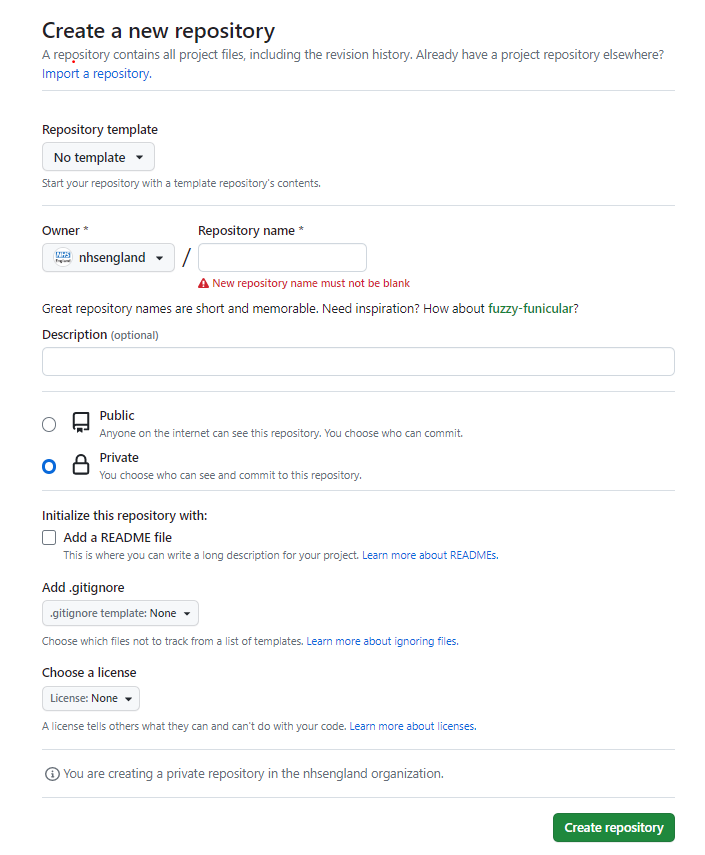Click the blank name warning triangle icon
This screenshot has height=855, width=705.
[x=204, y=283]
